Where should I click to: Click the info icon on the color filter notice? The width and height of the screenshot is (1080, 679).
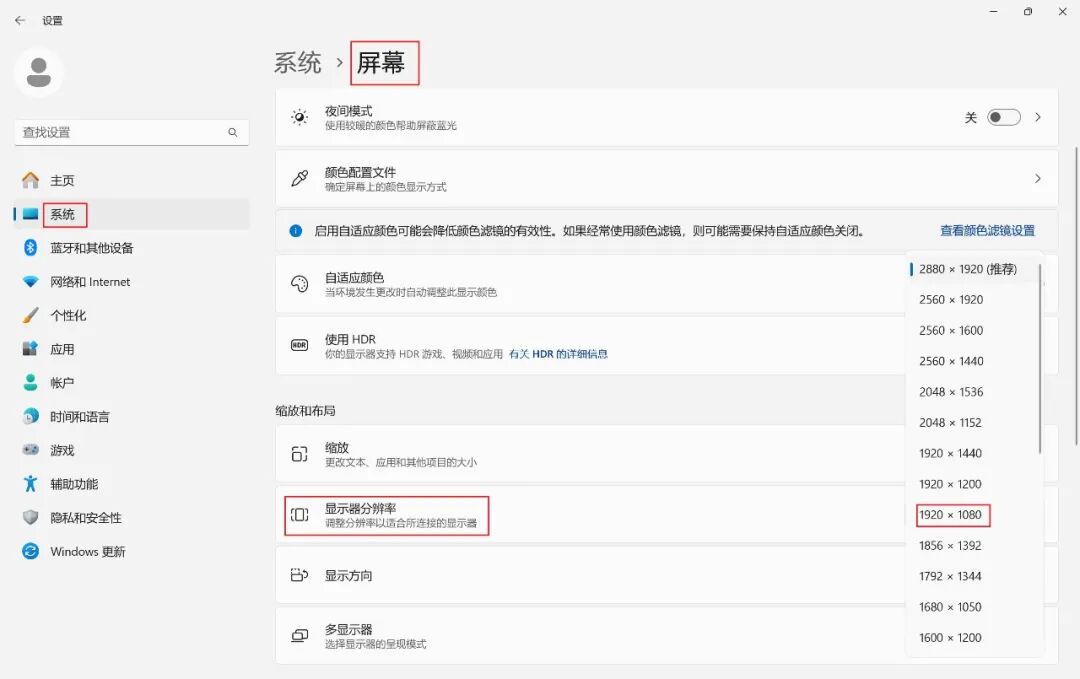[x=296, y=231]
